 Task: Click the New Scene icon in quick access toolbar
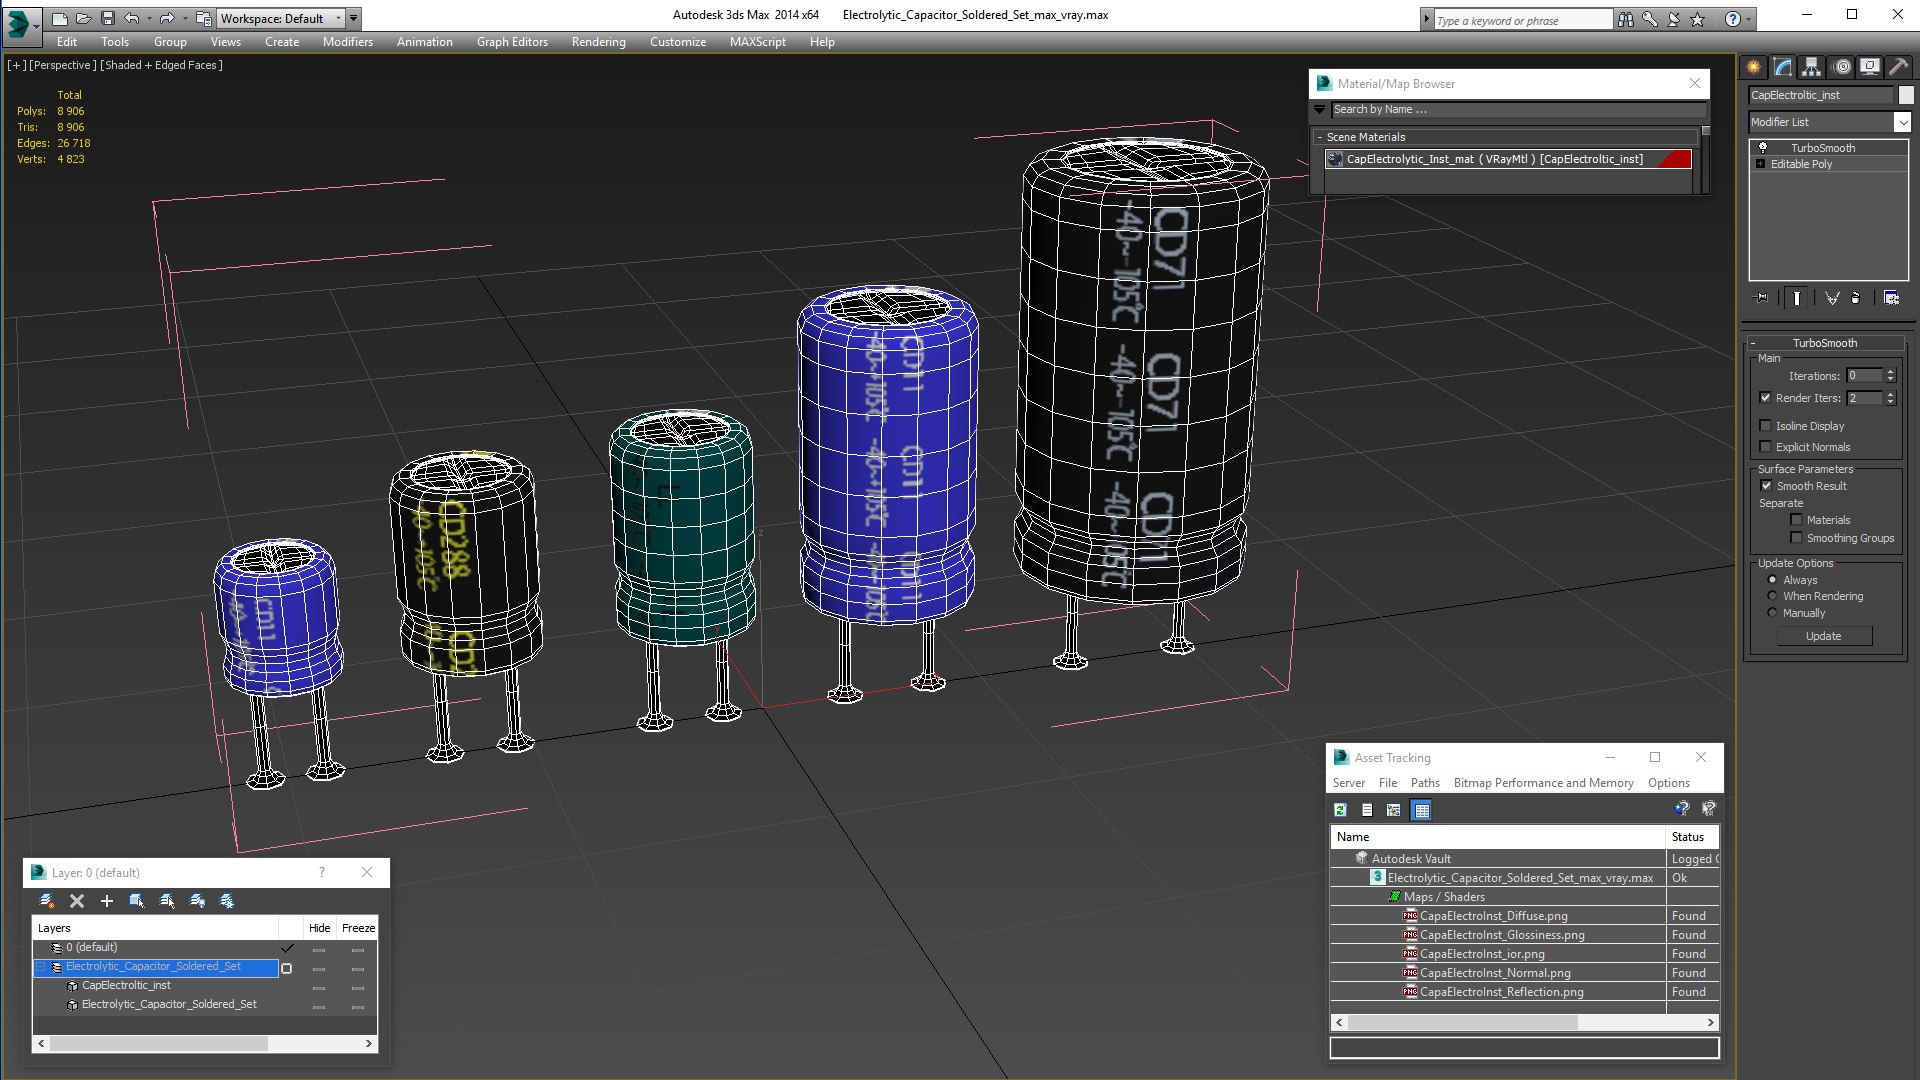coord(60,18)
